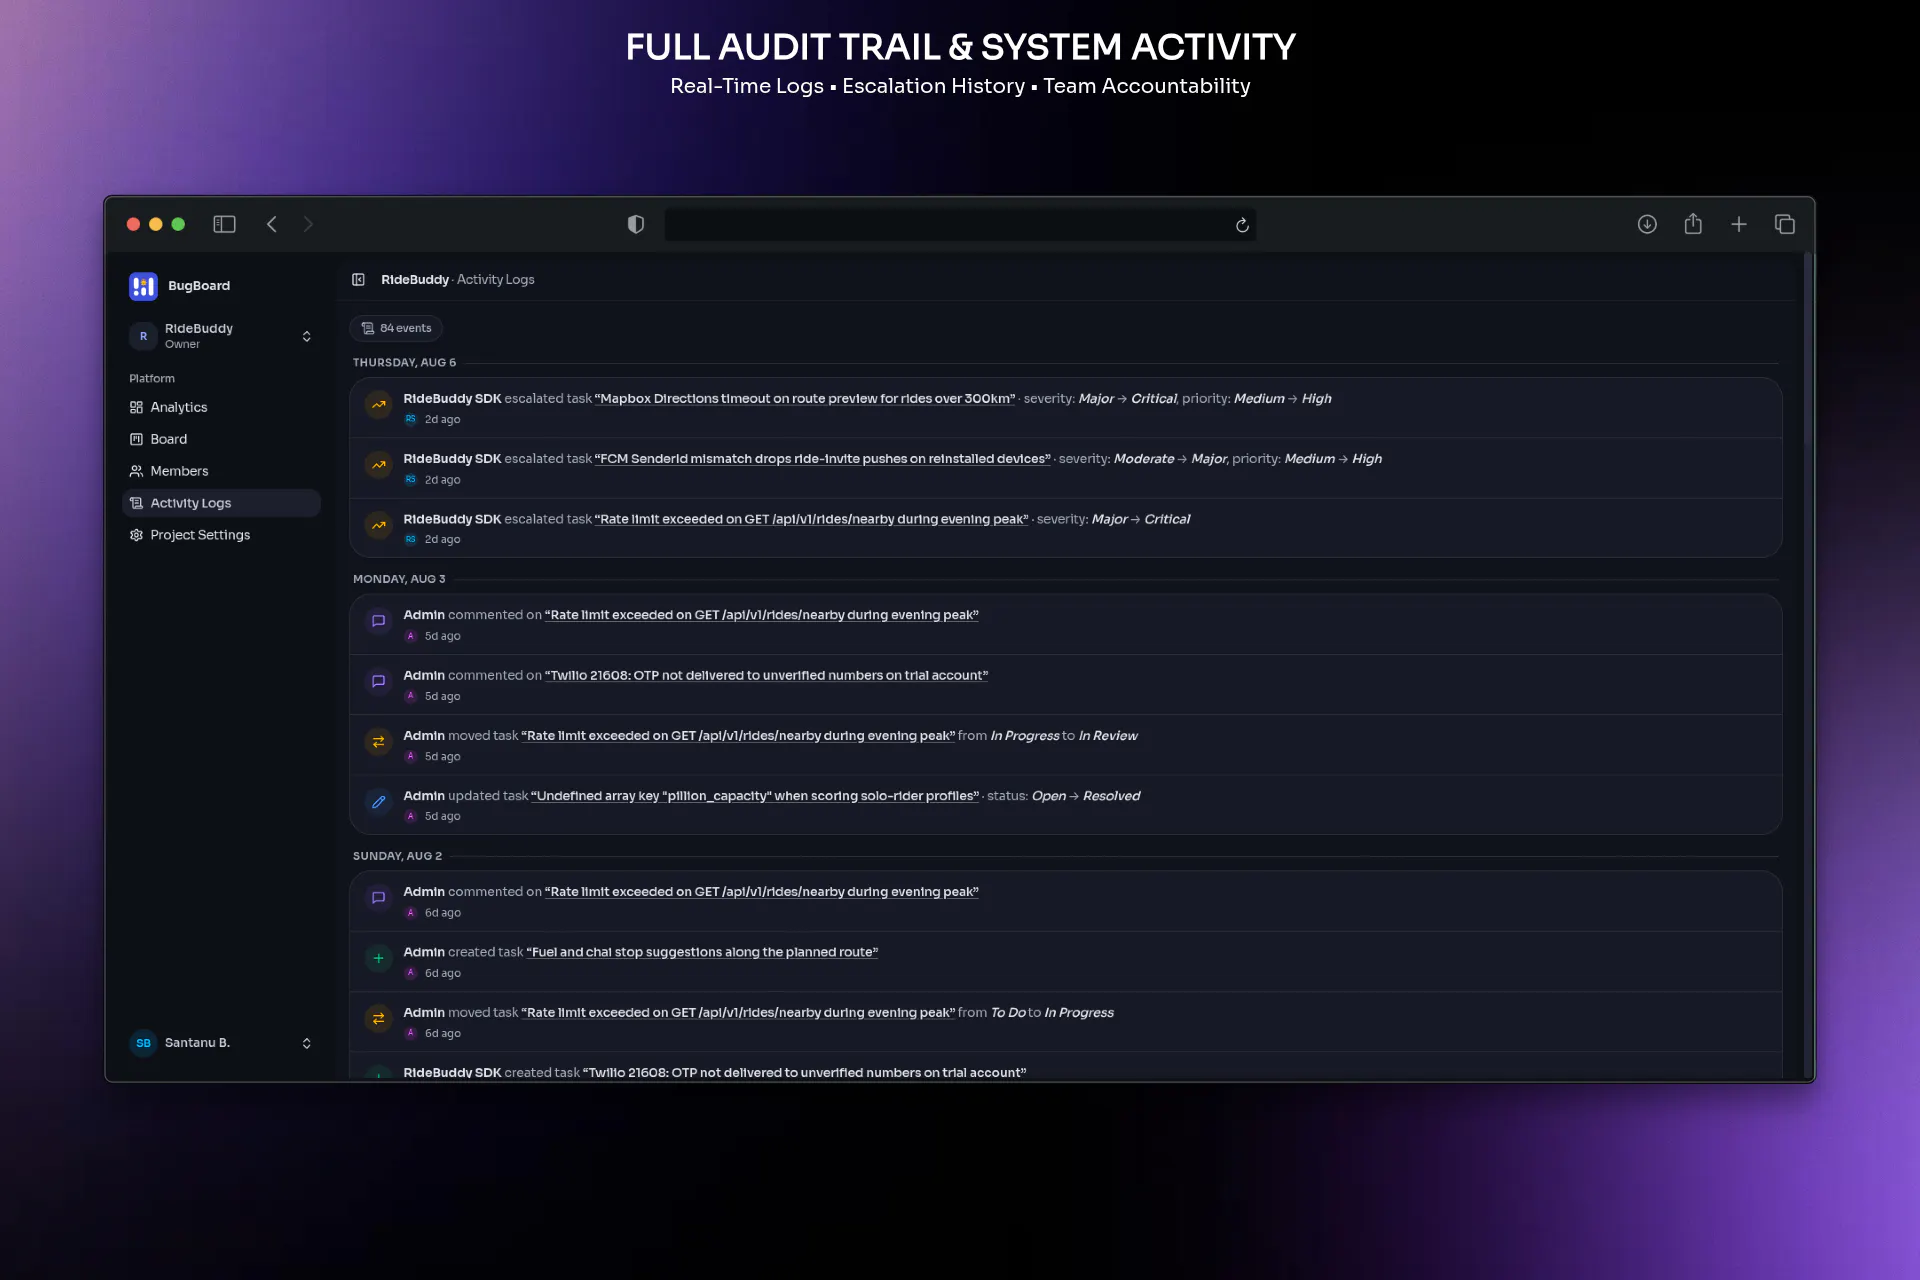
Task: Click the 84 events badge
Action: [x=396, y=328]
